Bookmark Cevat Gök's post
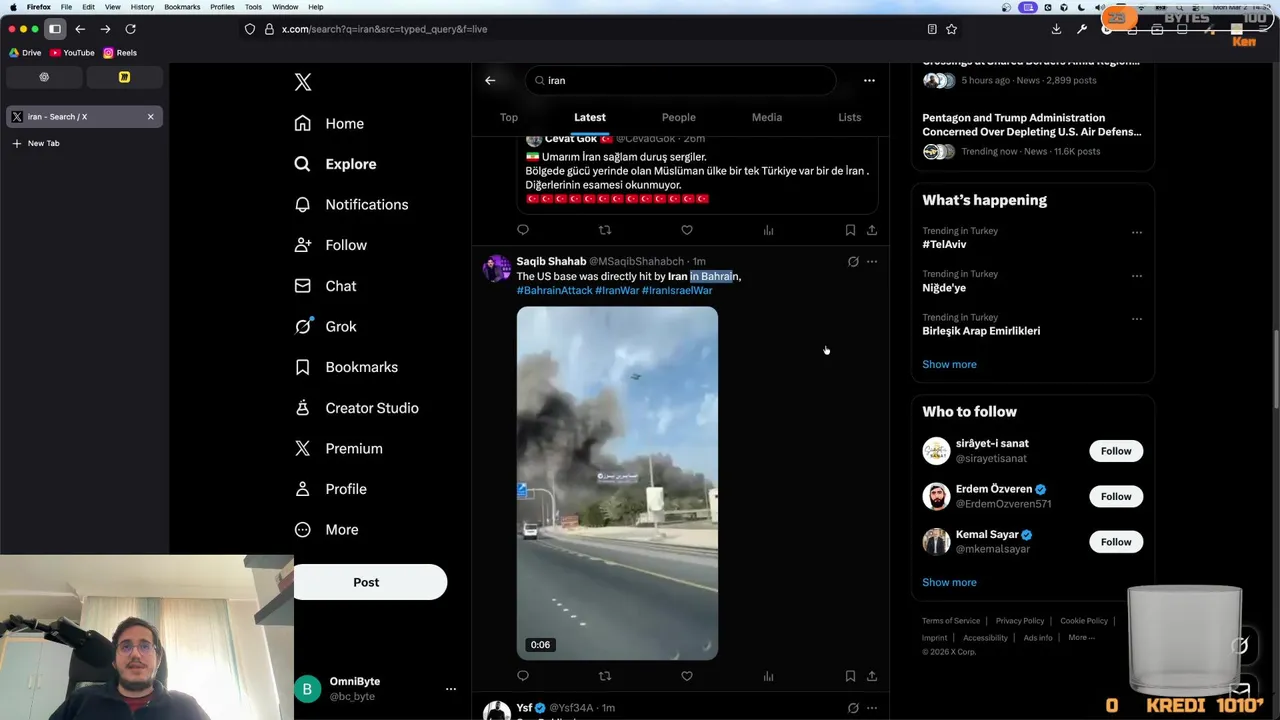The width and height of the screenshot is (1280, 720). pos(850,230)
